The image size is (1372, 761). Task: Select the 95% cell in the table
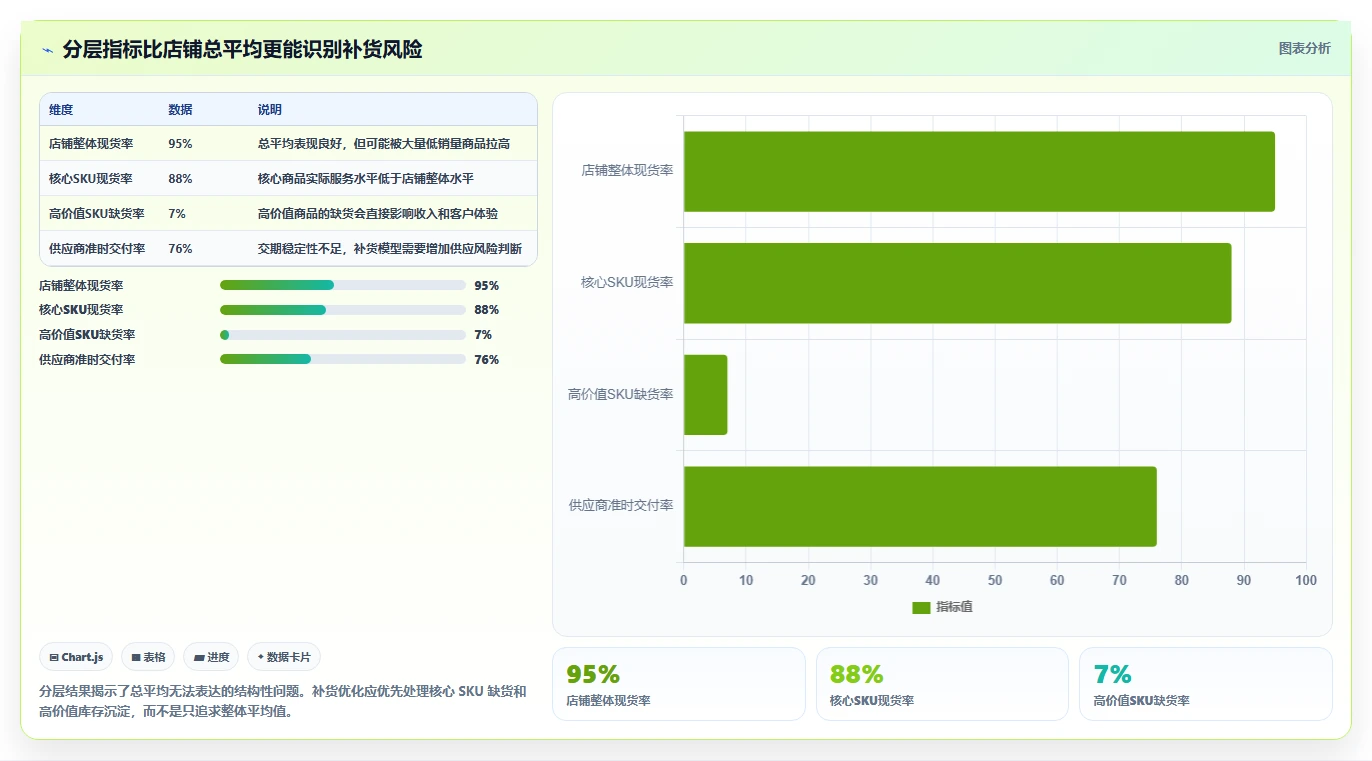[180, 144]
